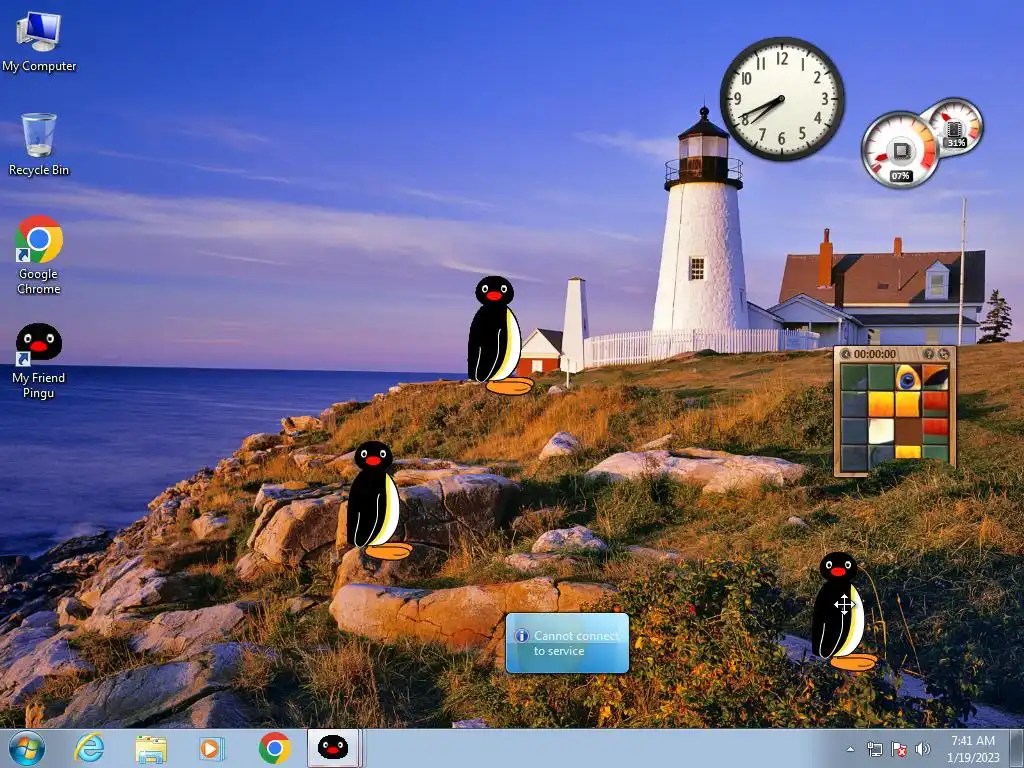Open the network status tray icon

tap(874, 749)
